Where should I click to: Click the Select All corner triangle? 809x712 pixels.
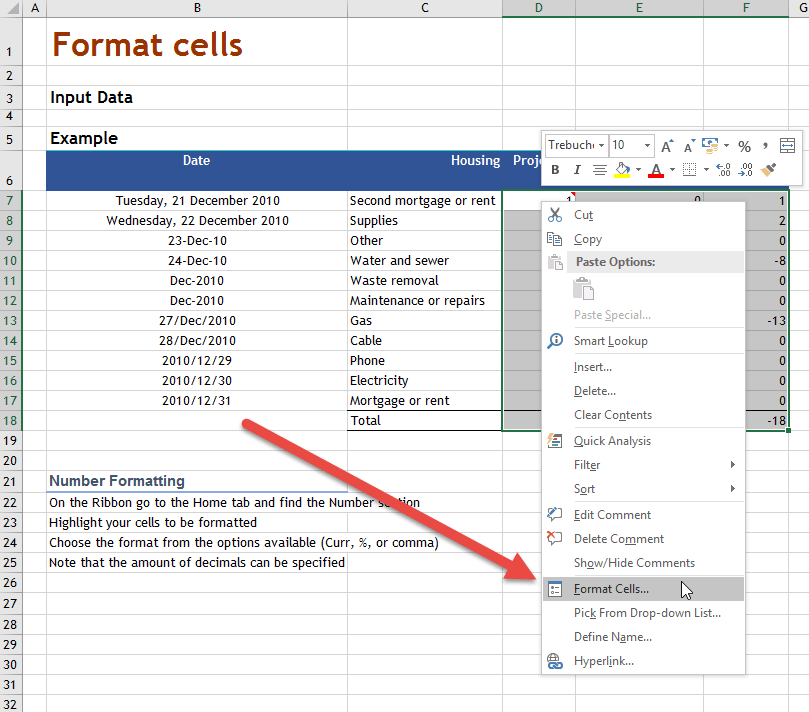coord(12,8)
